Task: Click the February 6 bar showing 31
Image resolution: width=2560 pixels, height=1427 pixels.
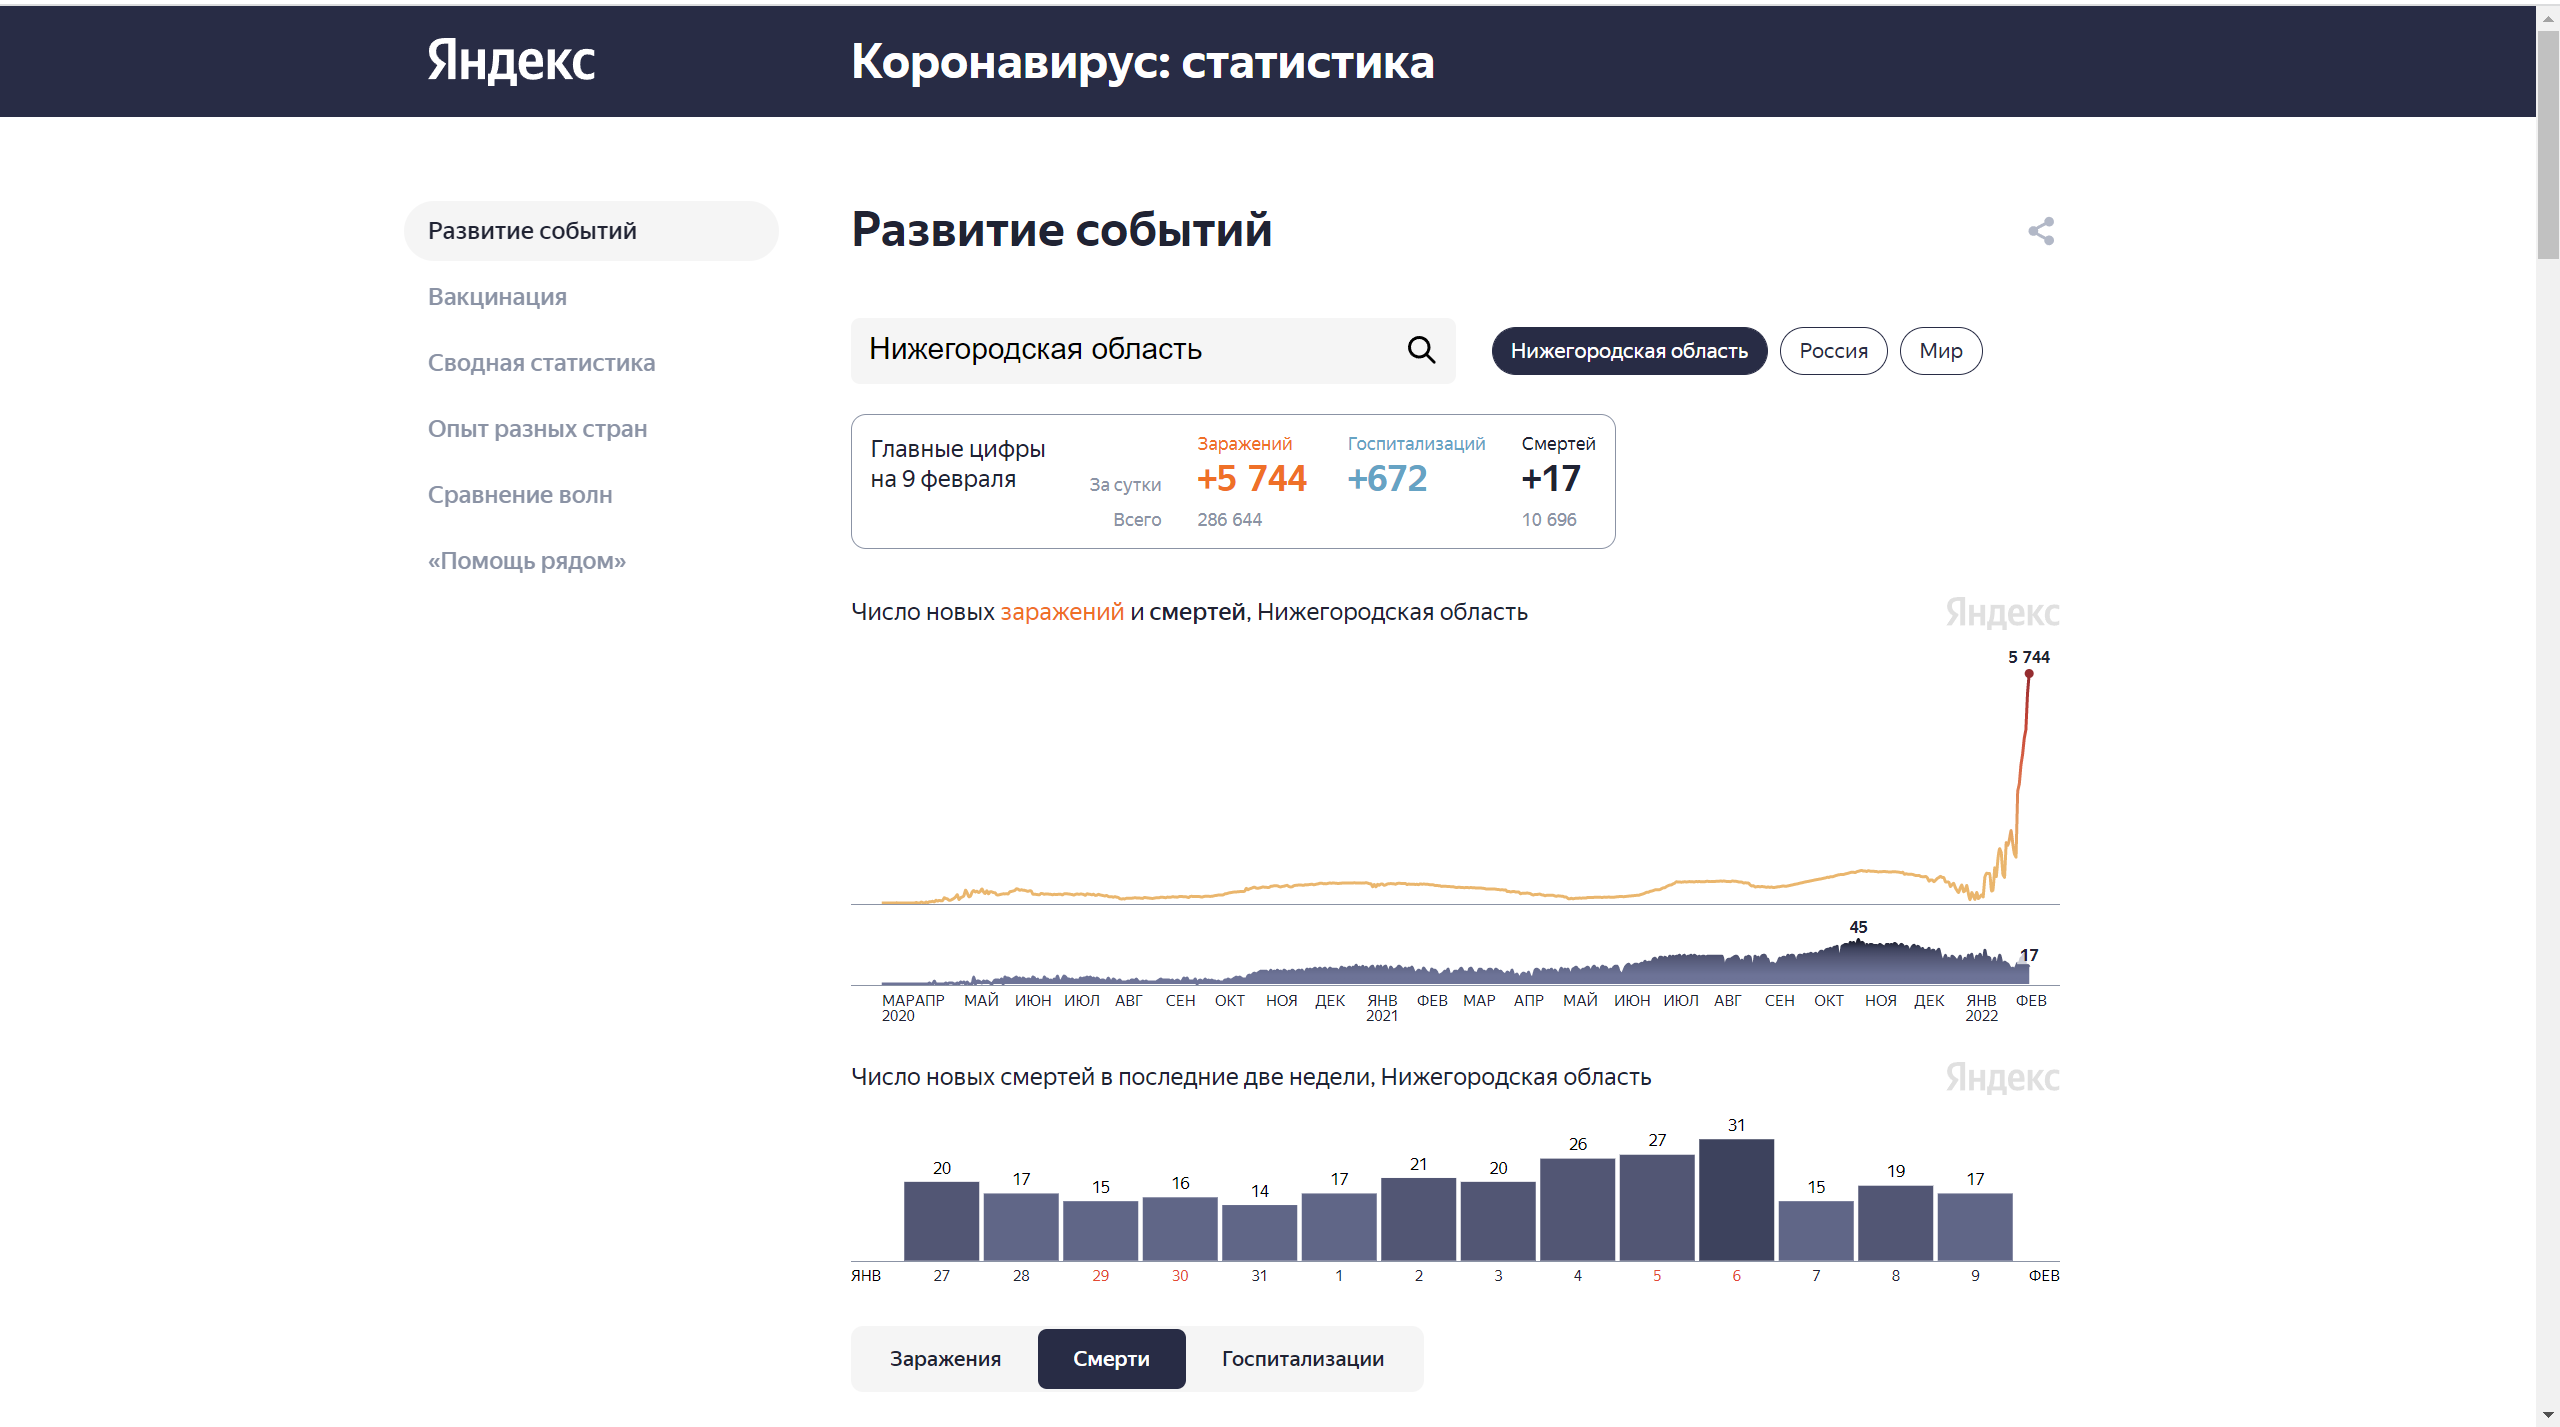Action: [1736, 1200]
